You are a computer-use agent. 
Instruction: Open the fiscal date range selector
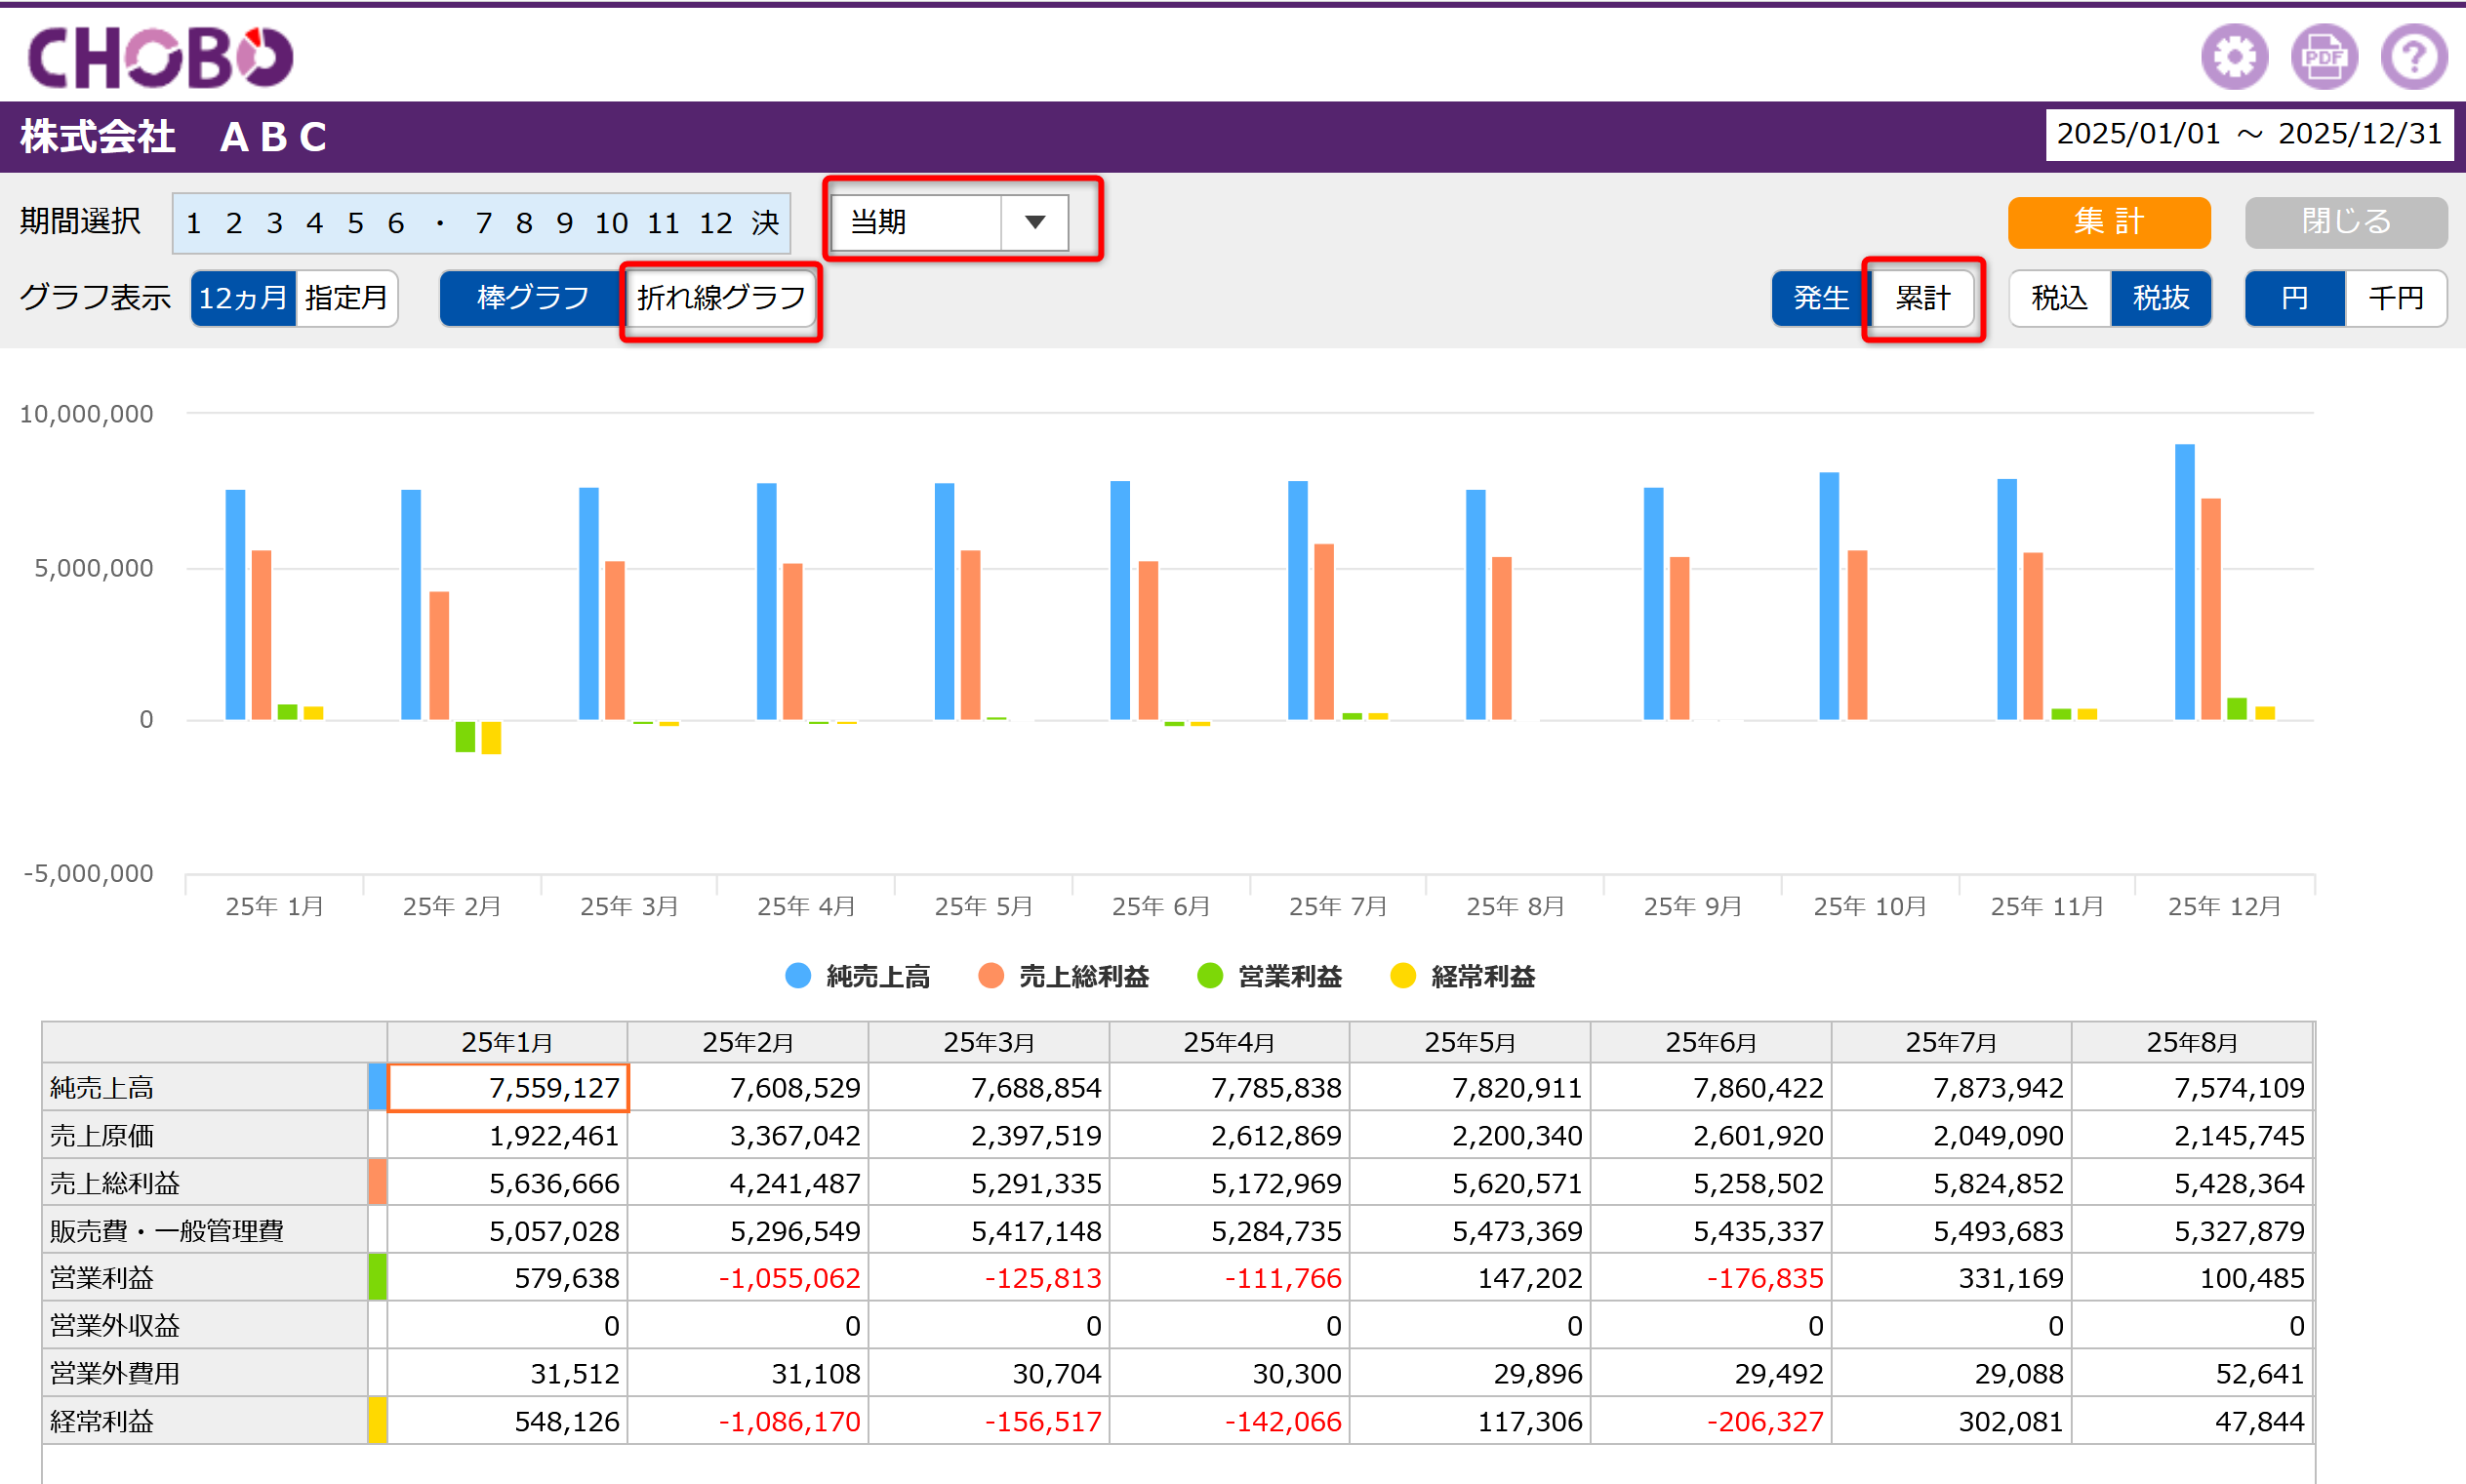pos(2249,134)
